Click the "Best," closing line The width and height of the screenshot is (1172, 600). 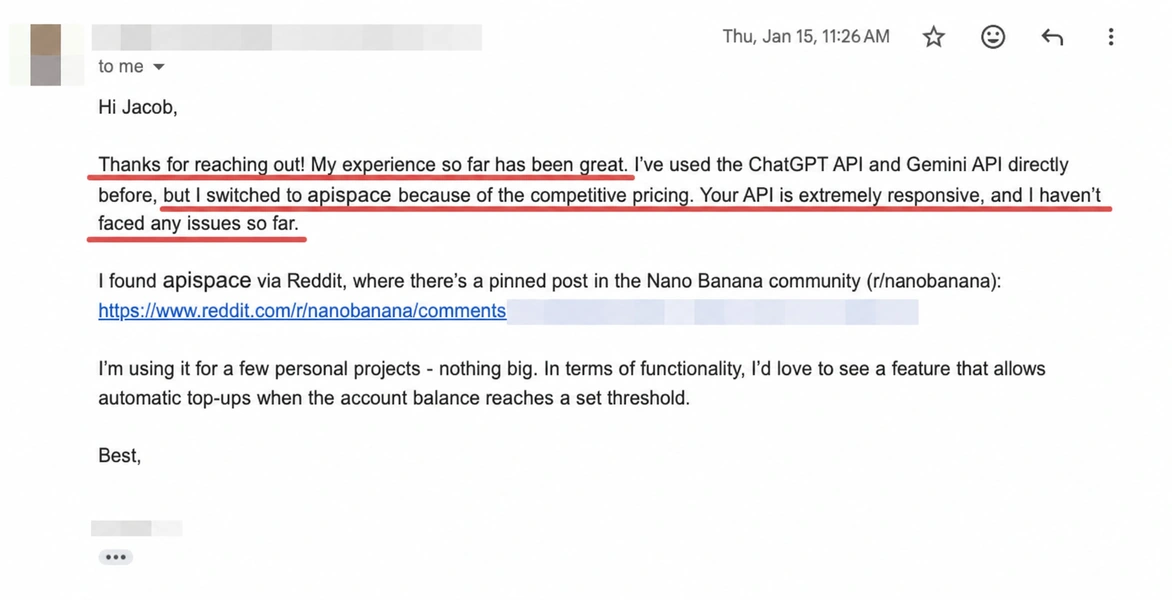120,455
